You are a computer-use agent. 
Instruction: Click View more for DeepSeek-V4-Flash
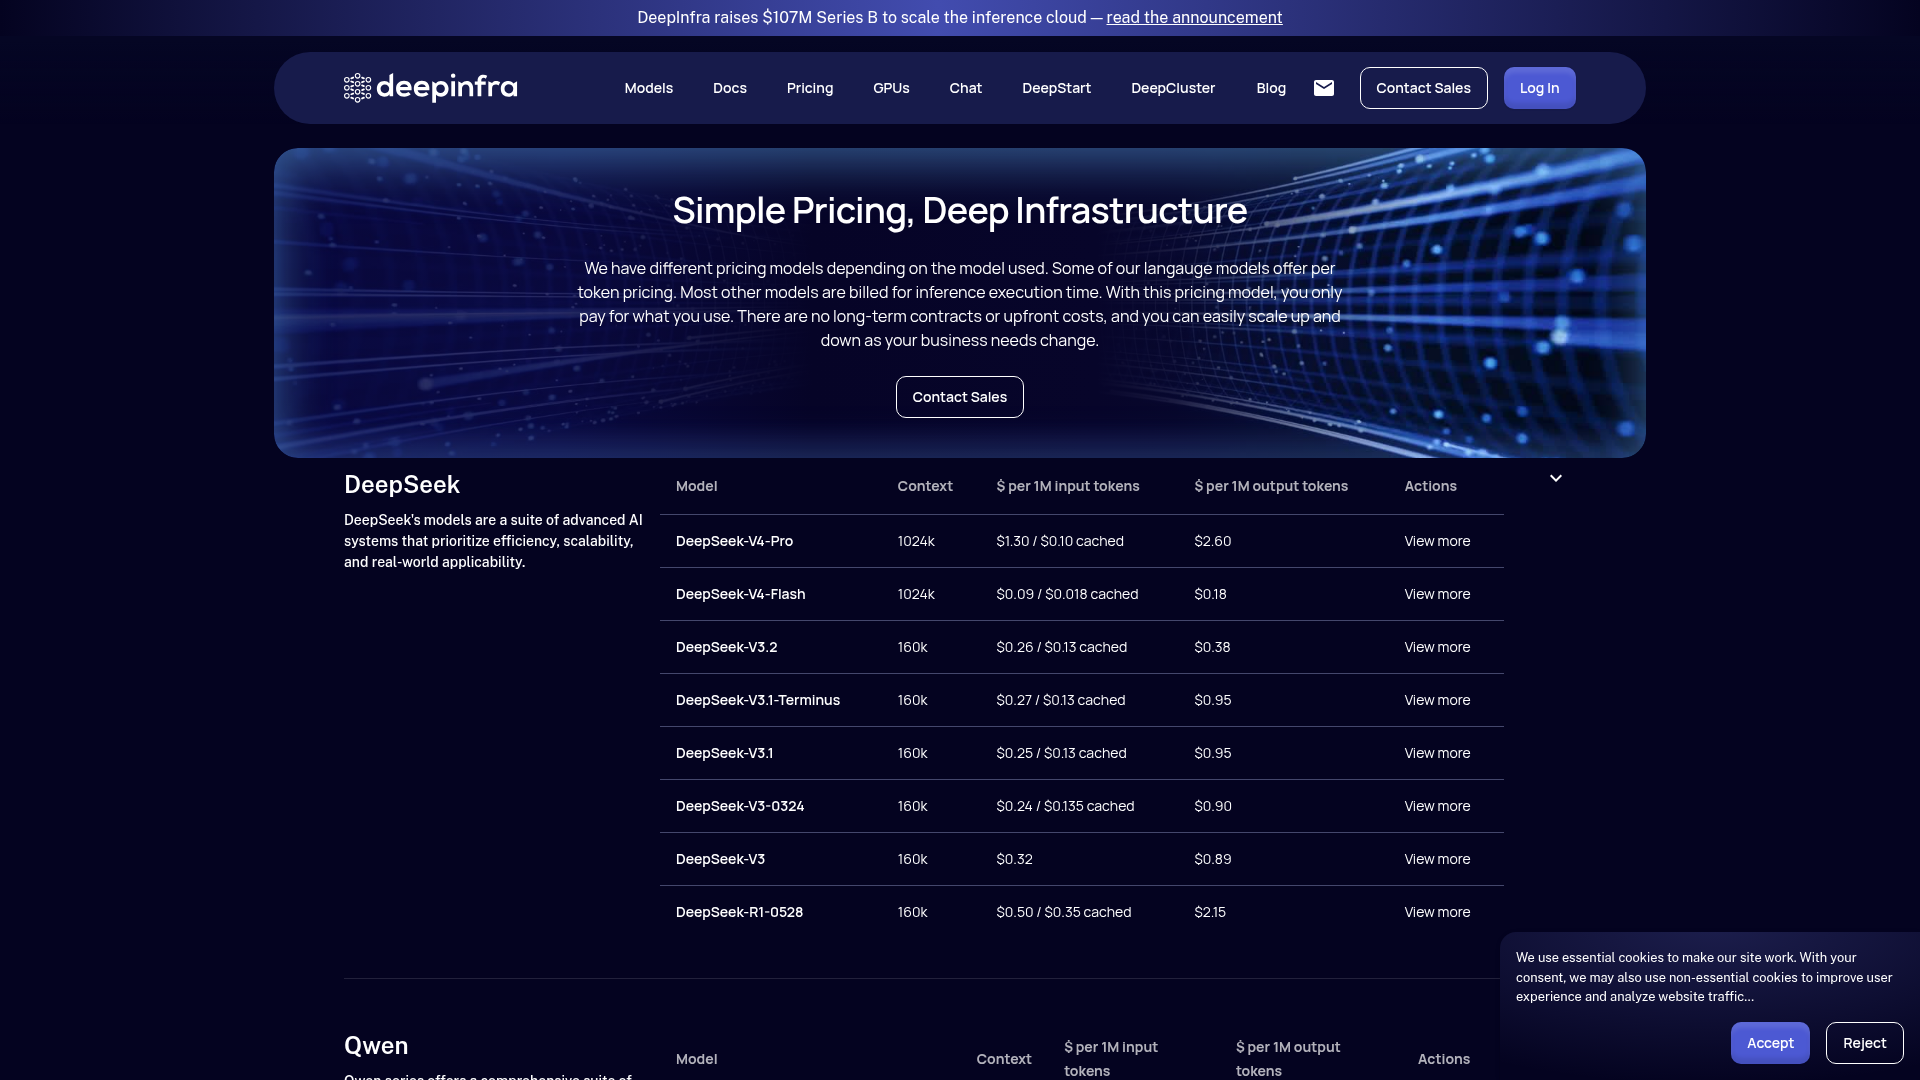click(x=1437, y=594)
